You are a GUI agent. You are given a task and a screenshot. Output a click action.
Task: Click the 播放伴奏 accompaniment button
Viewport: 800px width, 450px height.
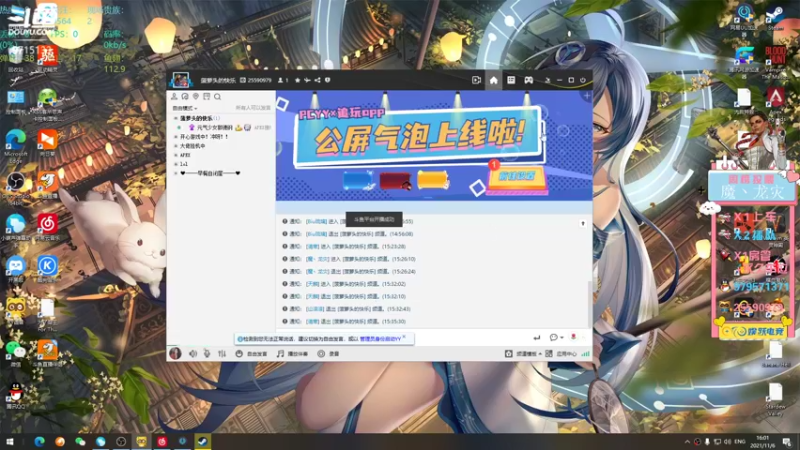[x=292, y=354]
